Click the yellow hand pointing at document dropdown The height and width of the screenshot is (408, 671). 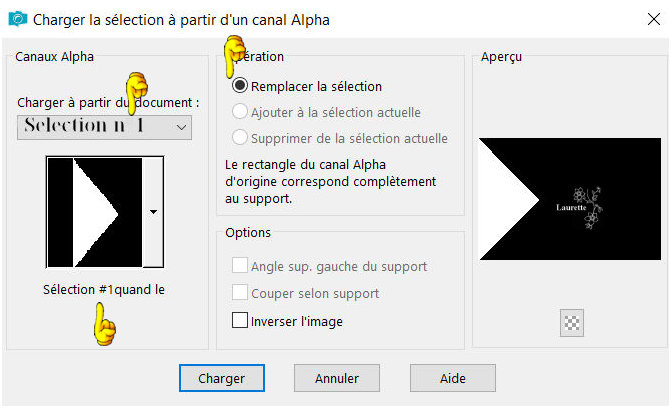(137, 93)
